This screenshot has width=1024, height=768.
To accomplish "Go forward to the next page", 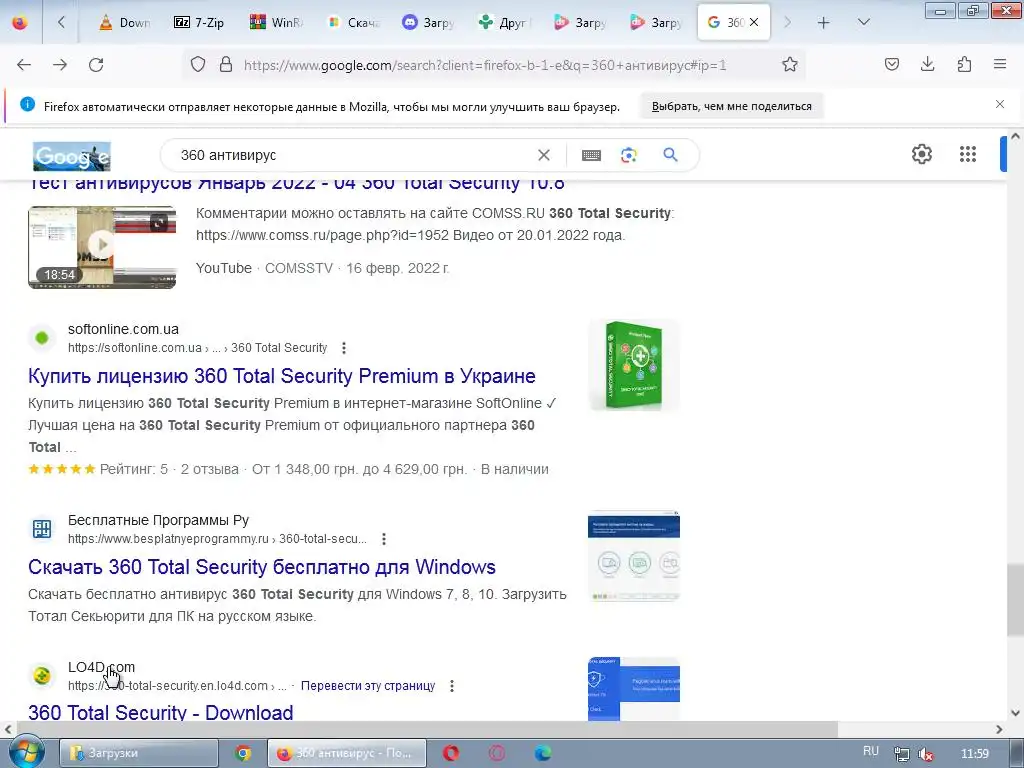I will (60, 65).
